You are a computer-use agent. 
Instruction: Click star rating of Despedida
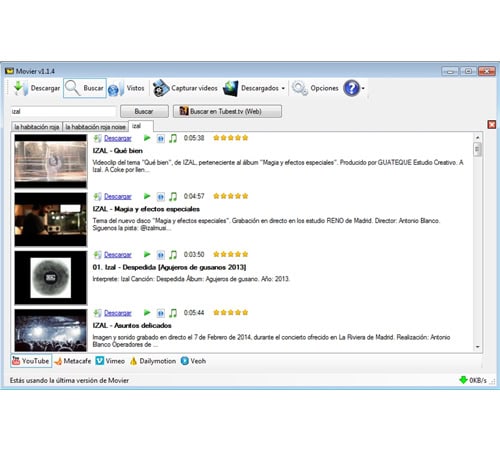[x=231, y=255]
